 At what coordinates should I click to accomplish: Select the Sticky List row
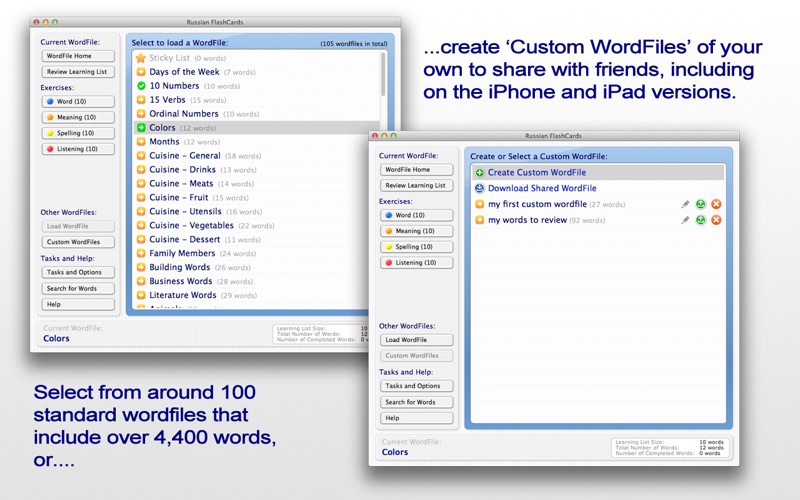[257, 58]
